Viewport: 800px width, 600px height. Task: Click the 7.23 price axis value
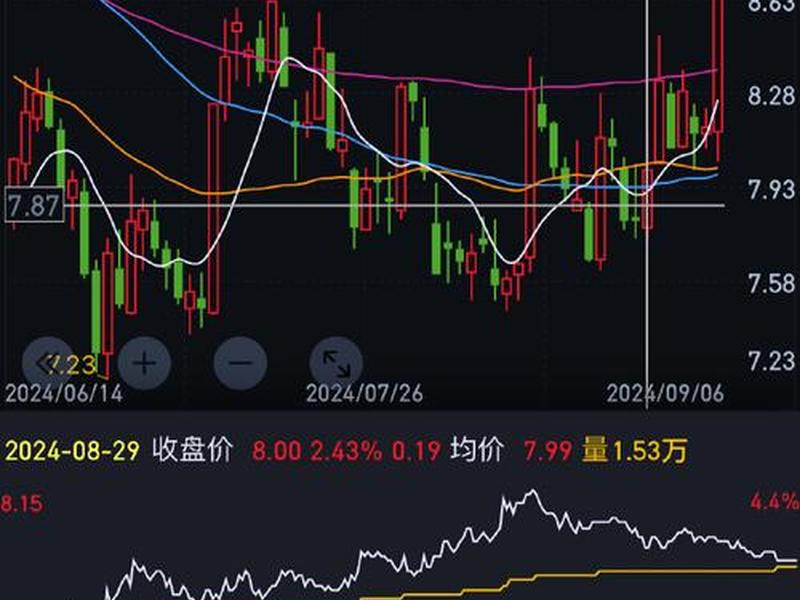772,361
